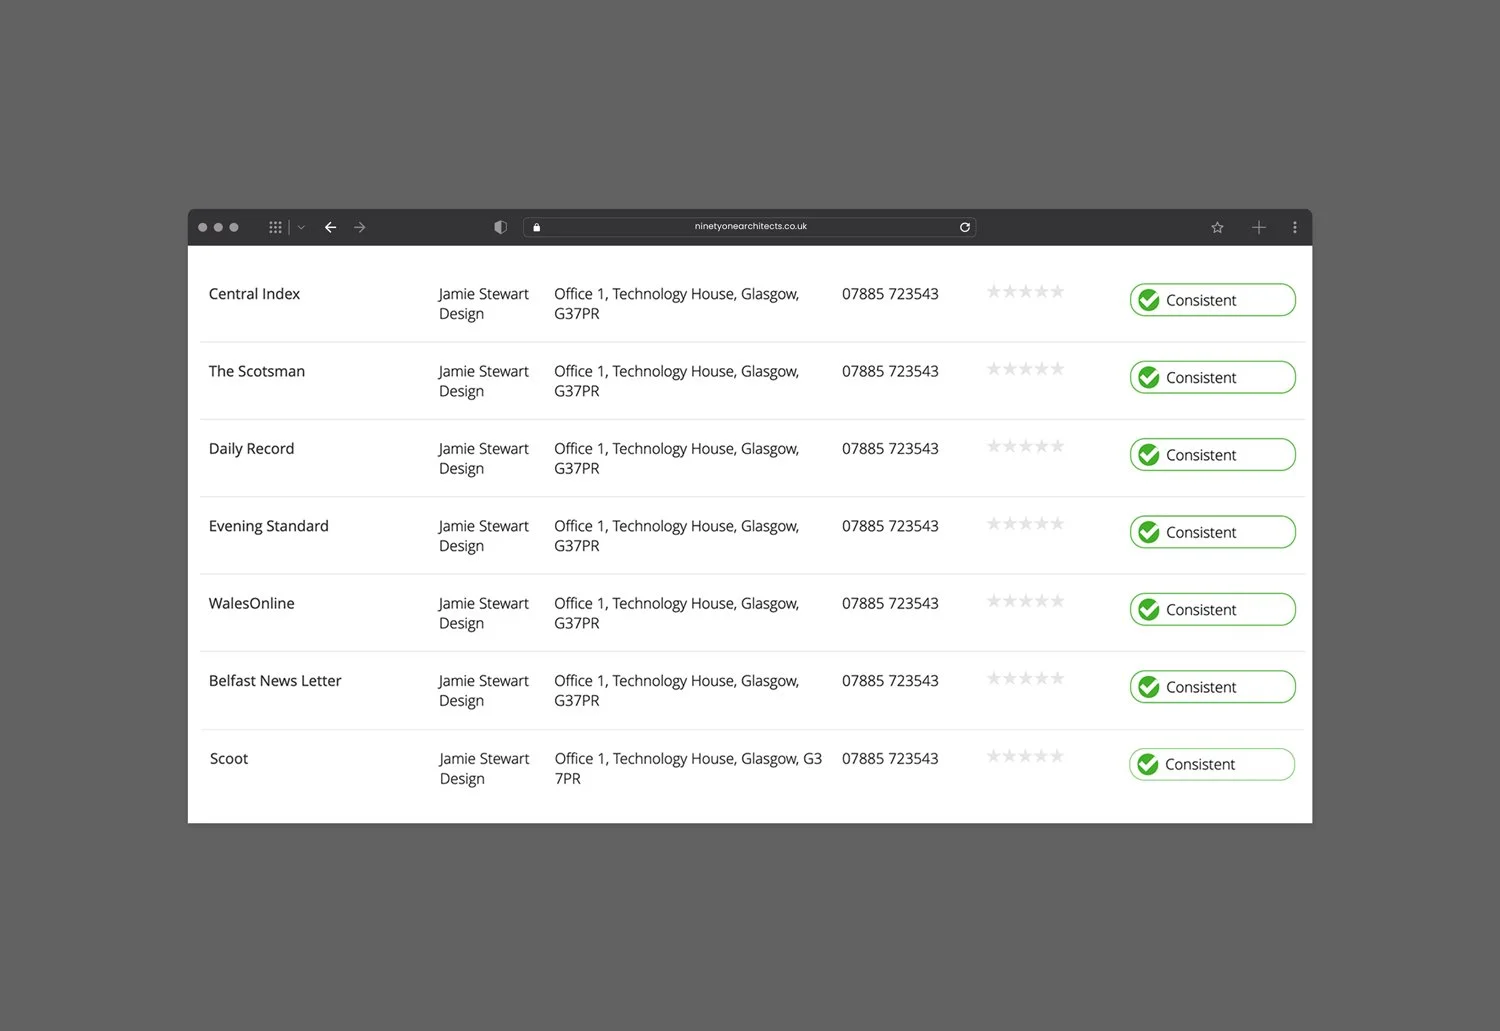1500x1031 pixels.
Task: Click phone number in The Scotsman row
Action: pyautogui.click(x=890, y=371)
